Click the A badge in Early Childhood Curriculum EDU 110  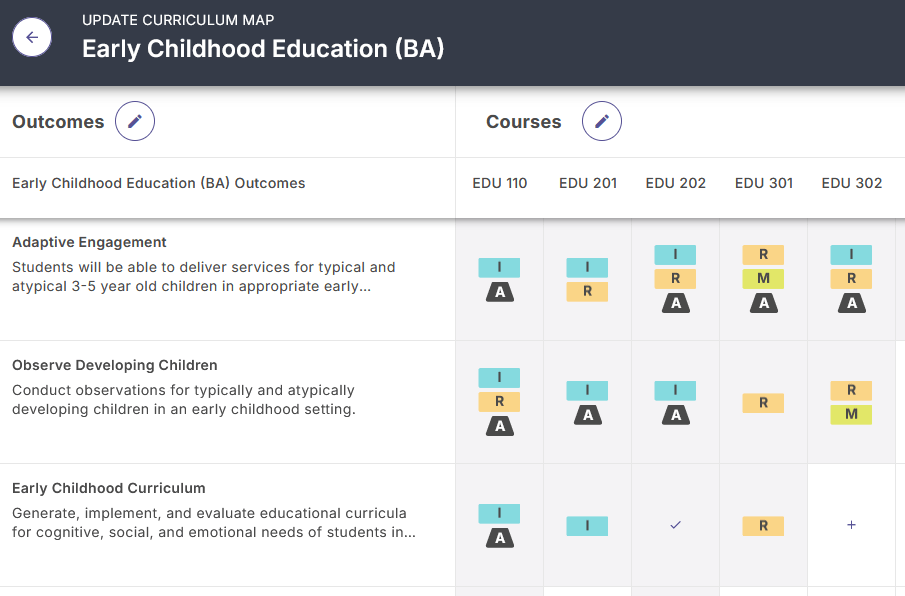pyautogui.click(x=499, y=538)
